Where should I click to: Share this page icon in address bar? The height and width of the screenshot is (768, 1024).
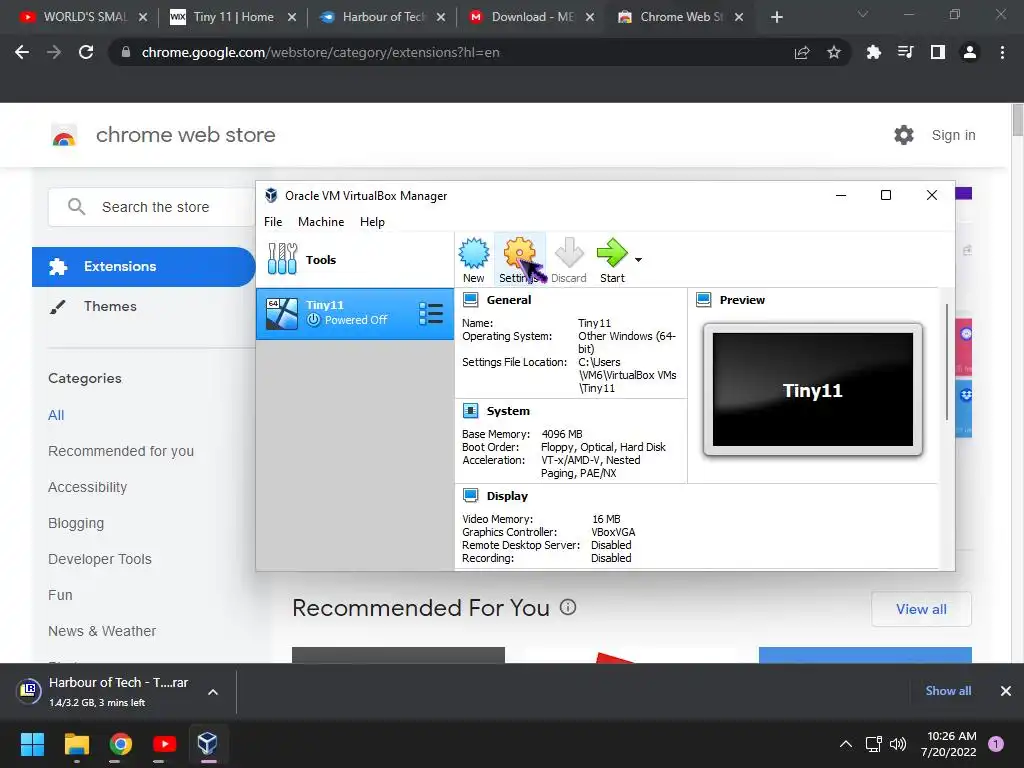802,52
